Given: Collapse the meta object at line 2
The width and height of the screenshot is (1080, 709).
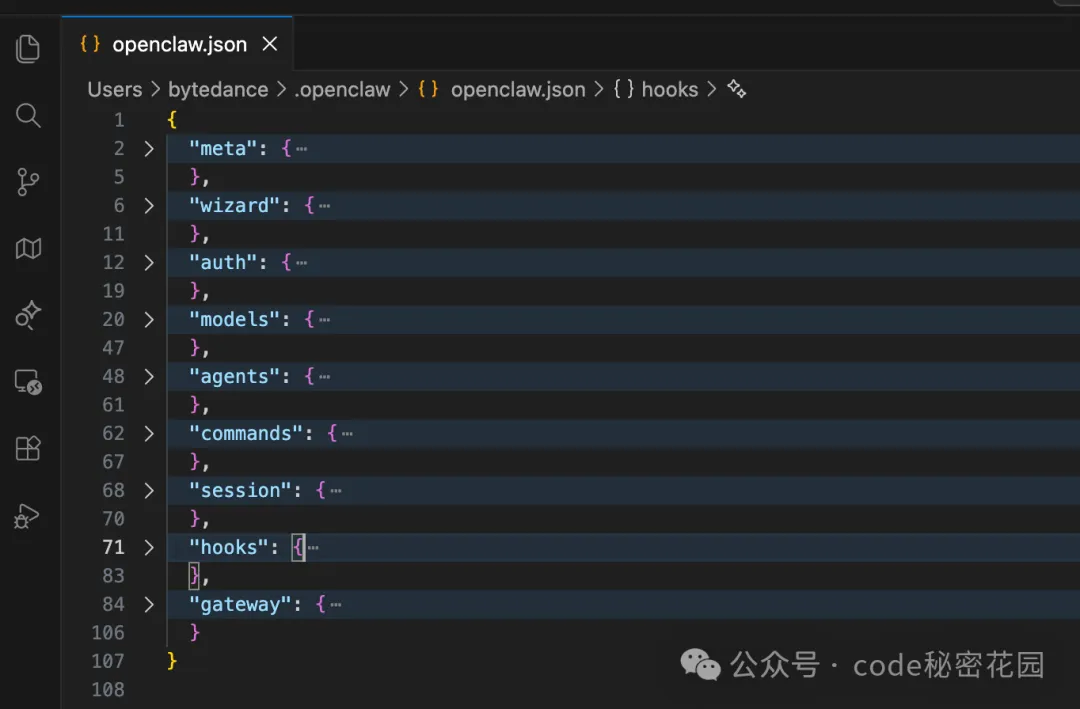Looking at the screenshot, I should tap(148, 148).
